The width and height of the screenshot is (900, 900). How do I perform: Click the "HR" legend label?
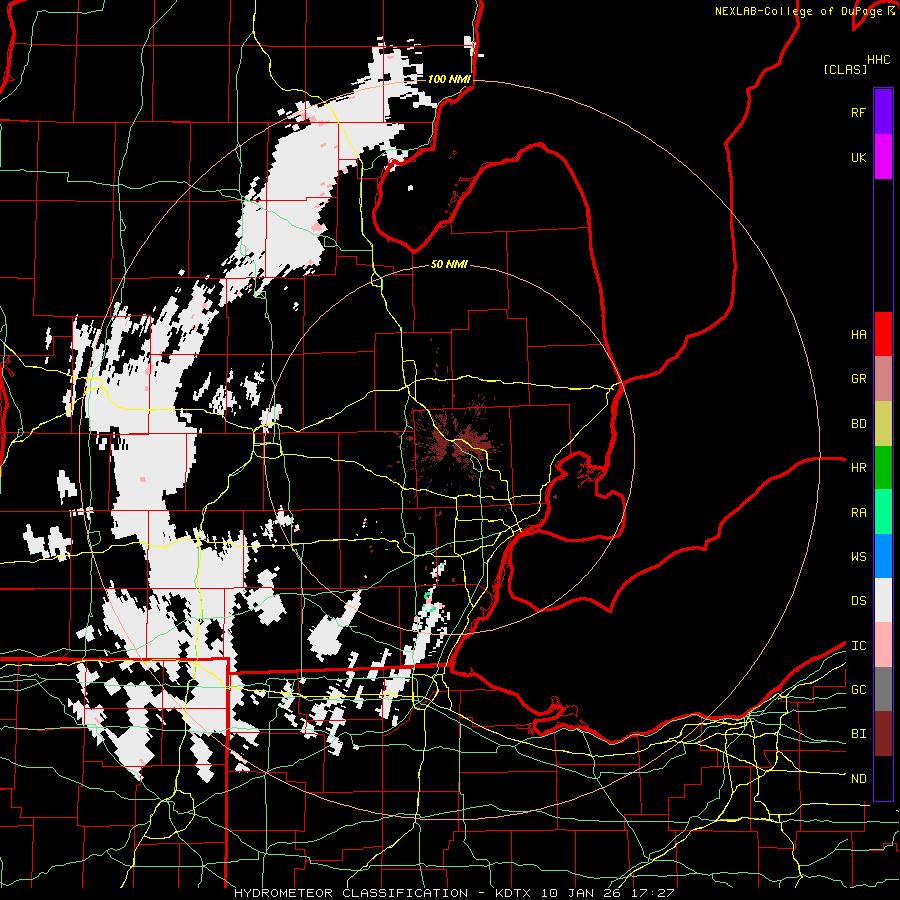(x=858, y=468)
